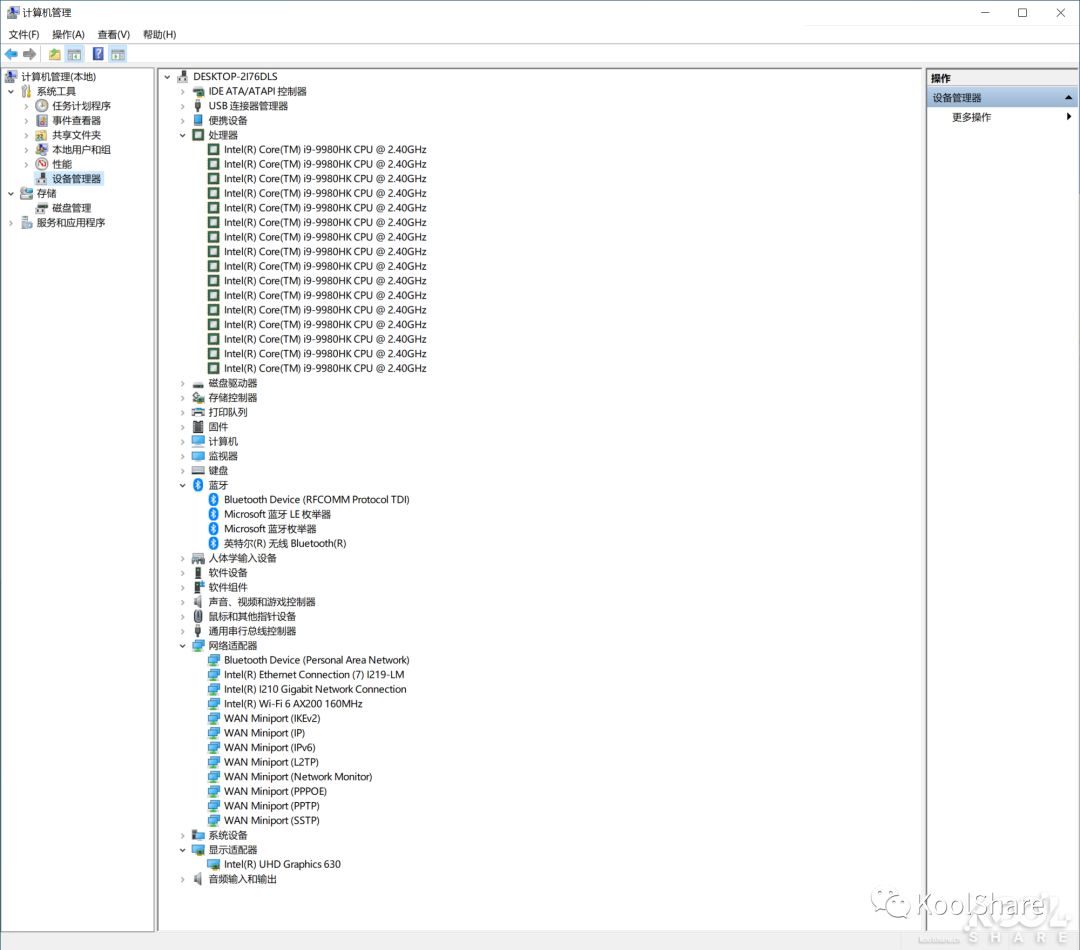The width and height of the screenshot is (1080, 950).
Task: Click the Sound, video and game controllers icon
Action: (198, 602)
